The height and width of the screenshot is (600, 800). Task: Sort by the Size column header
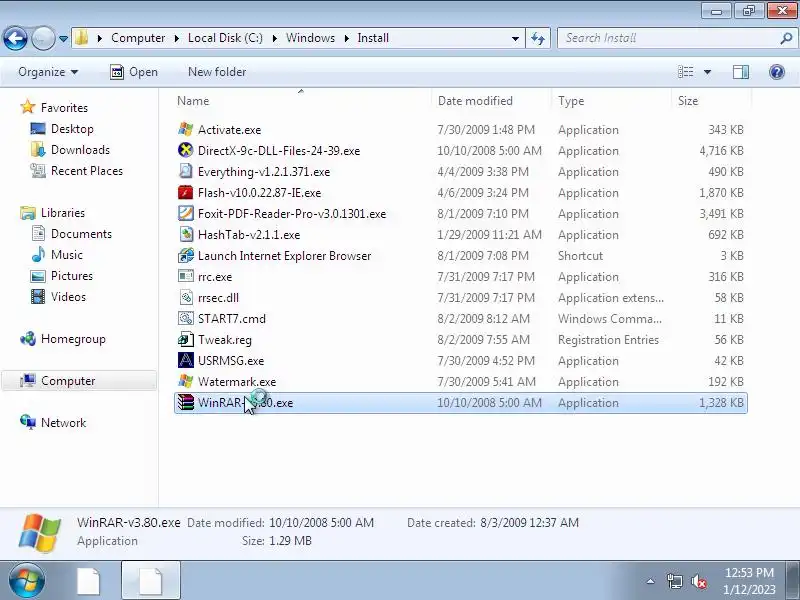[711, 101]
